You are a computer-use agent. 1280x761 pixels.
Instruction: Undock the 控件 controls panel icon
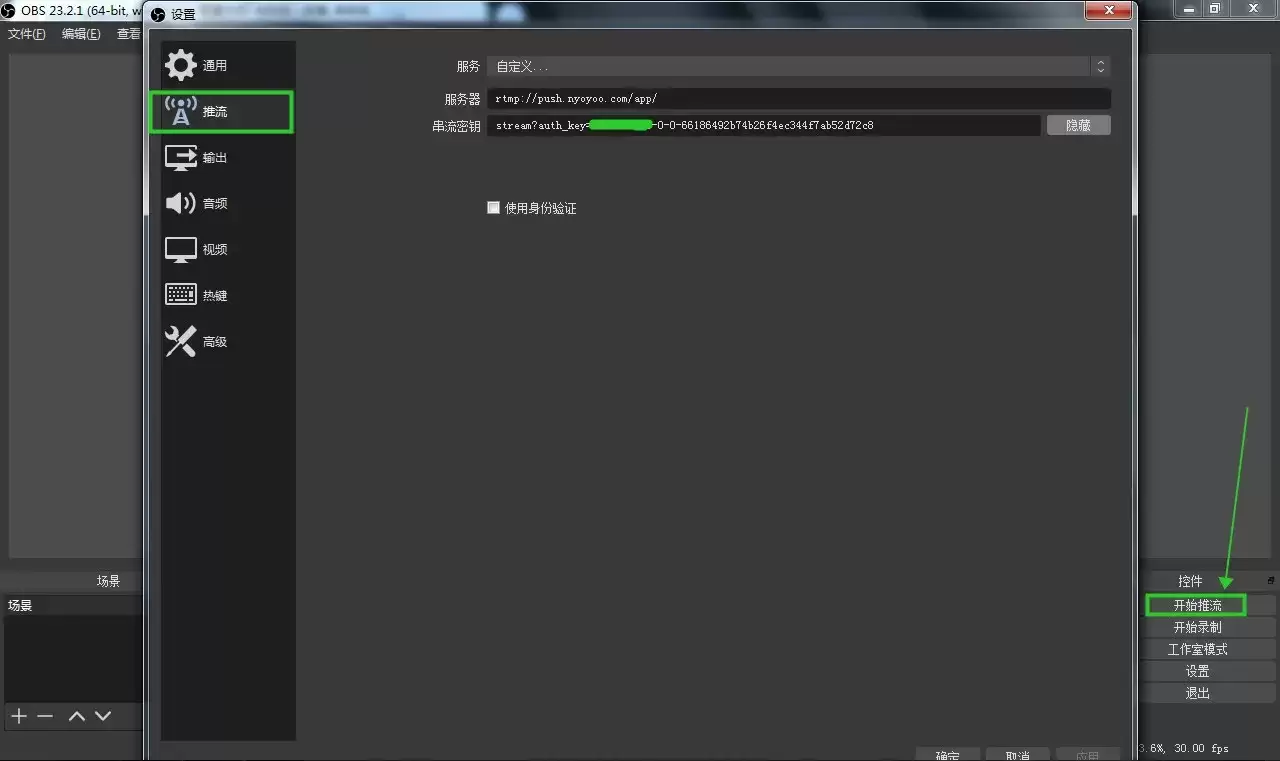(1271, 580)
